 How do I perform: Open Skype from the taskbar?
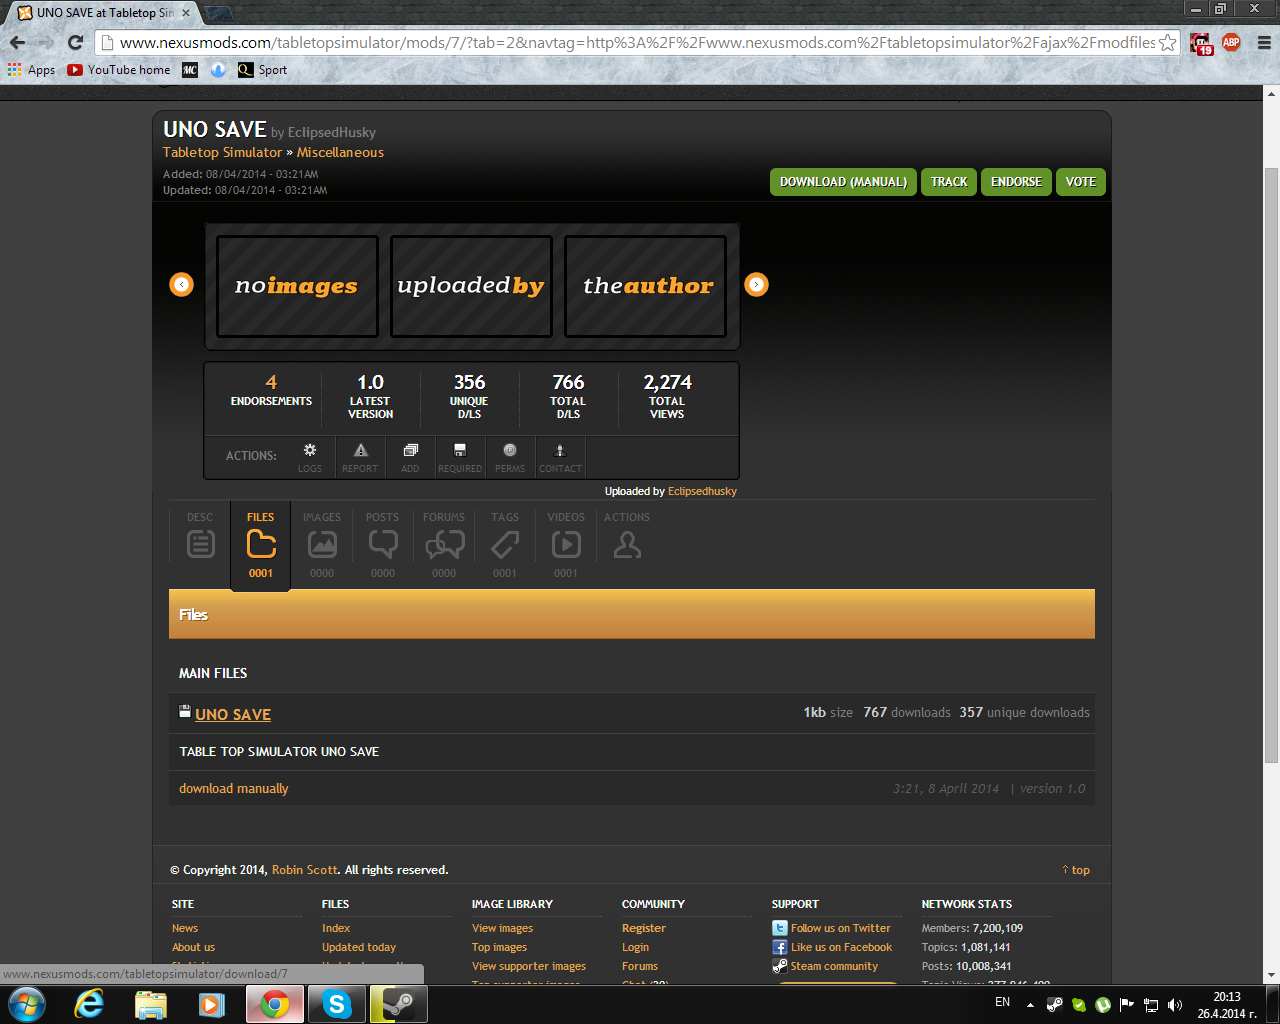336,1004
